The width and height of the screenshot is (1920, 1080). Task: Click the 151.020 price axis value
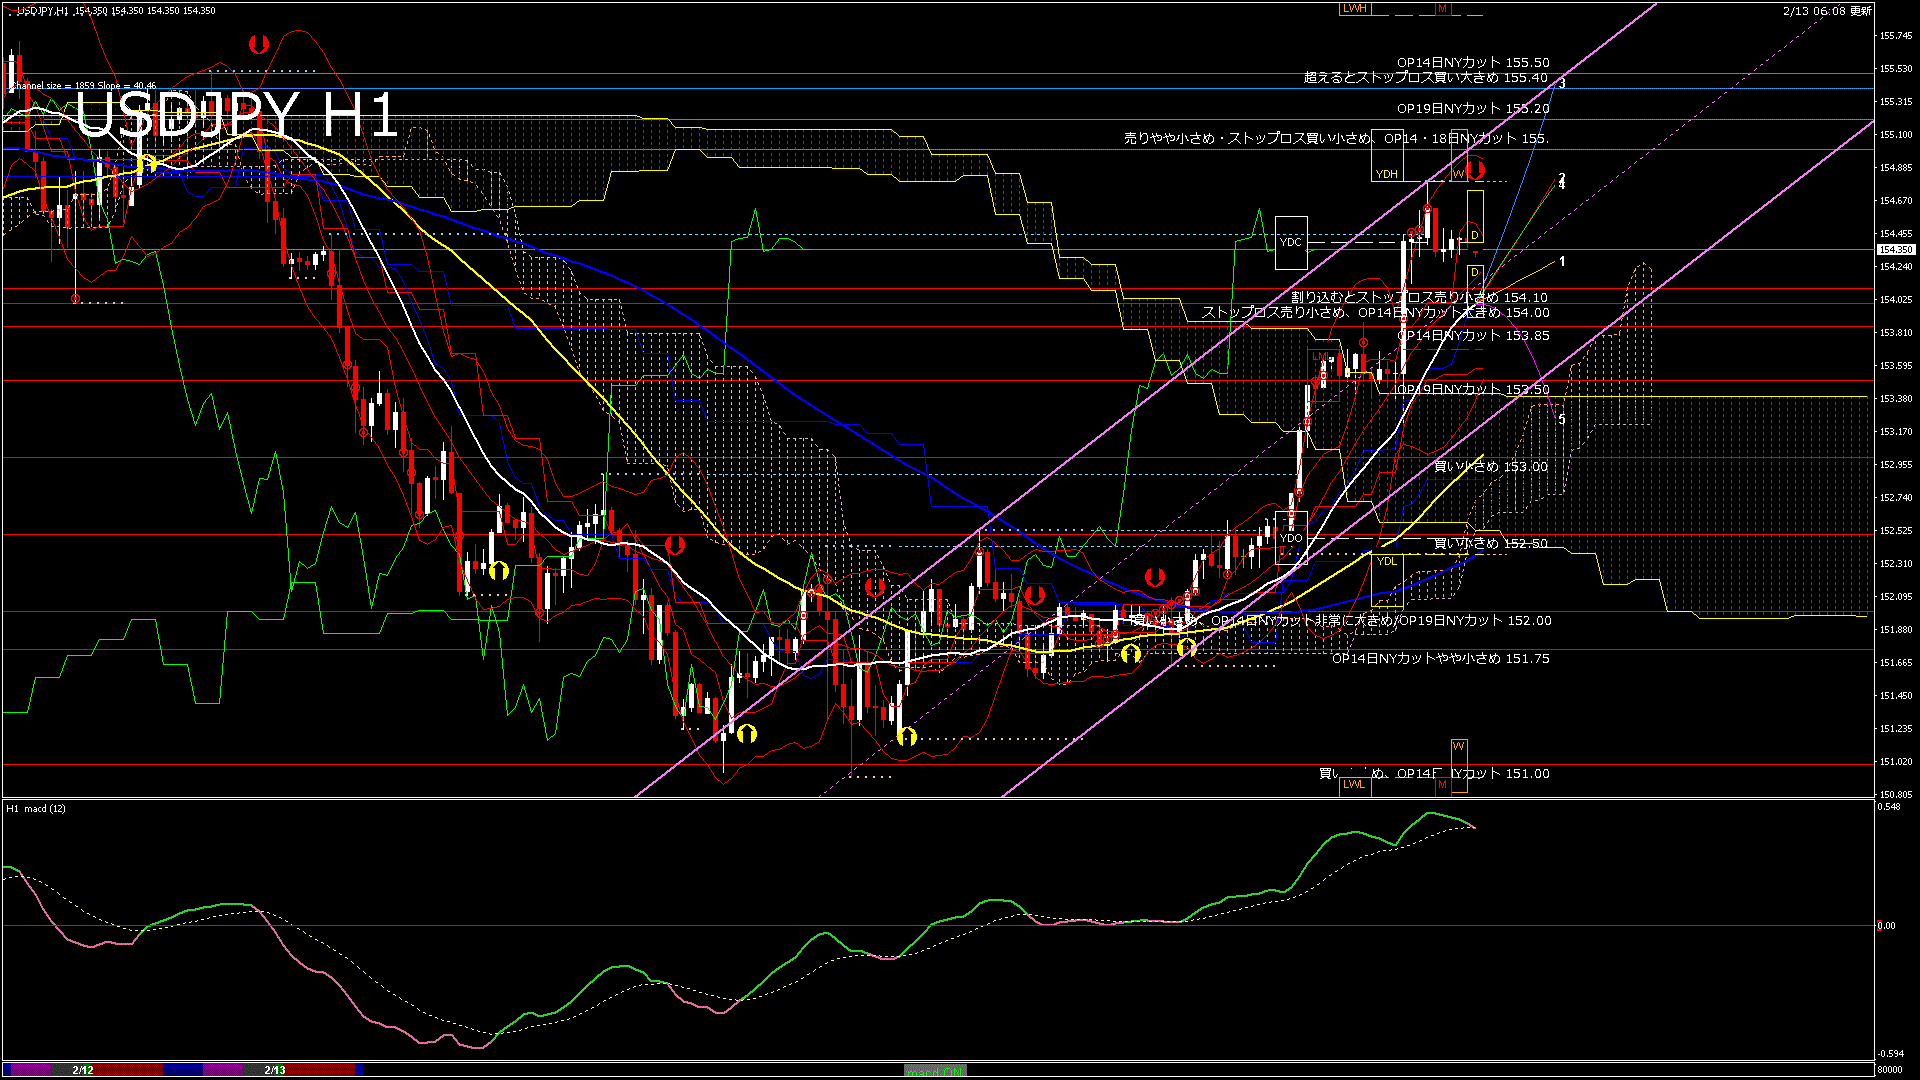pos(1896,761)
